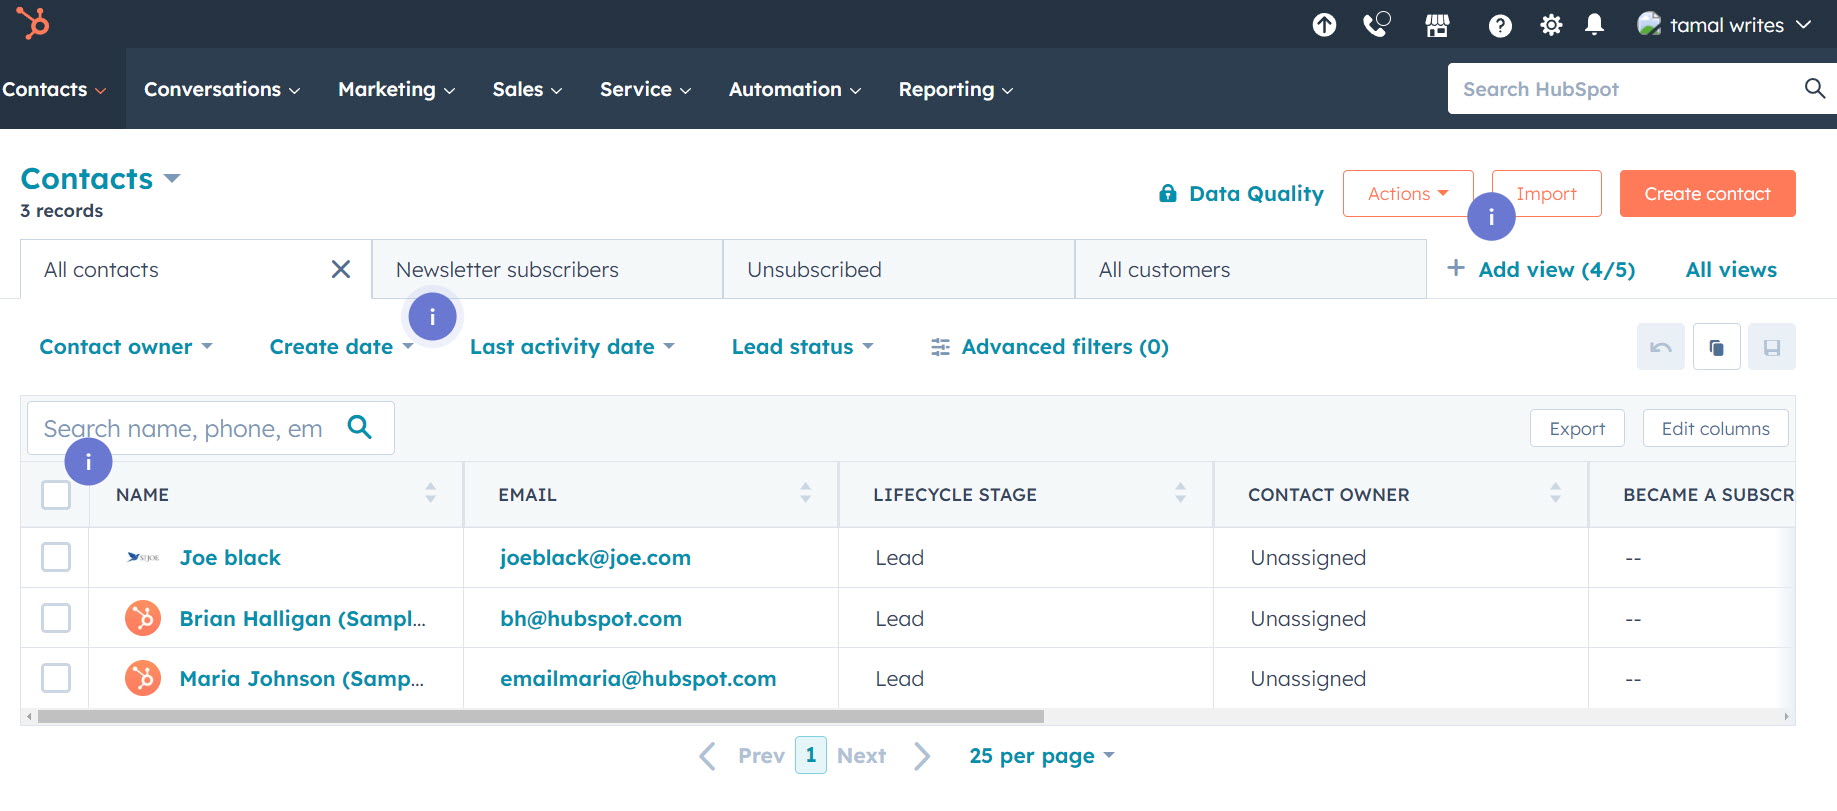Toggle the select-all contacts checkbox

[x=56, y=495]
